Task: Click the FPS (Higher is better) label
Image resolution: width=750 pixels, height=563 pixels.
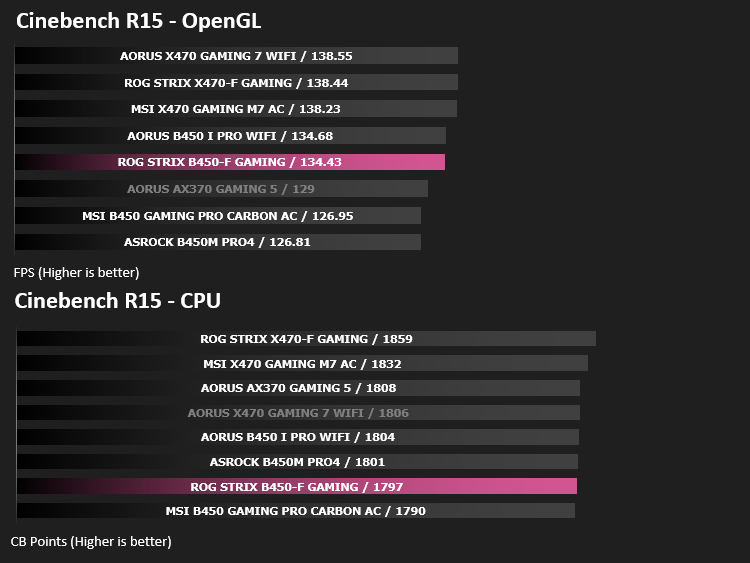Action: (x=77, y=273)
